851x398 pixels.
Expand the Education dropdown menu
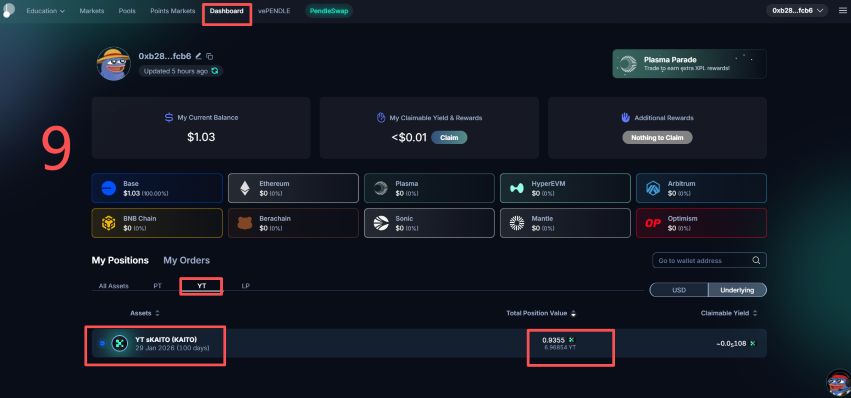pyautogui.click(x=46, y=11)
